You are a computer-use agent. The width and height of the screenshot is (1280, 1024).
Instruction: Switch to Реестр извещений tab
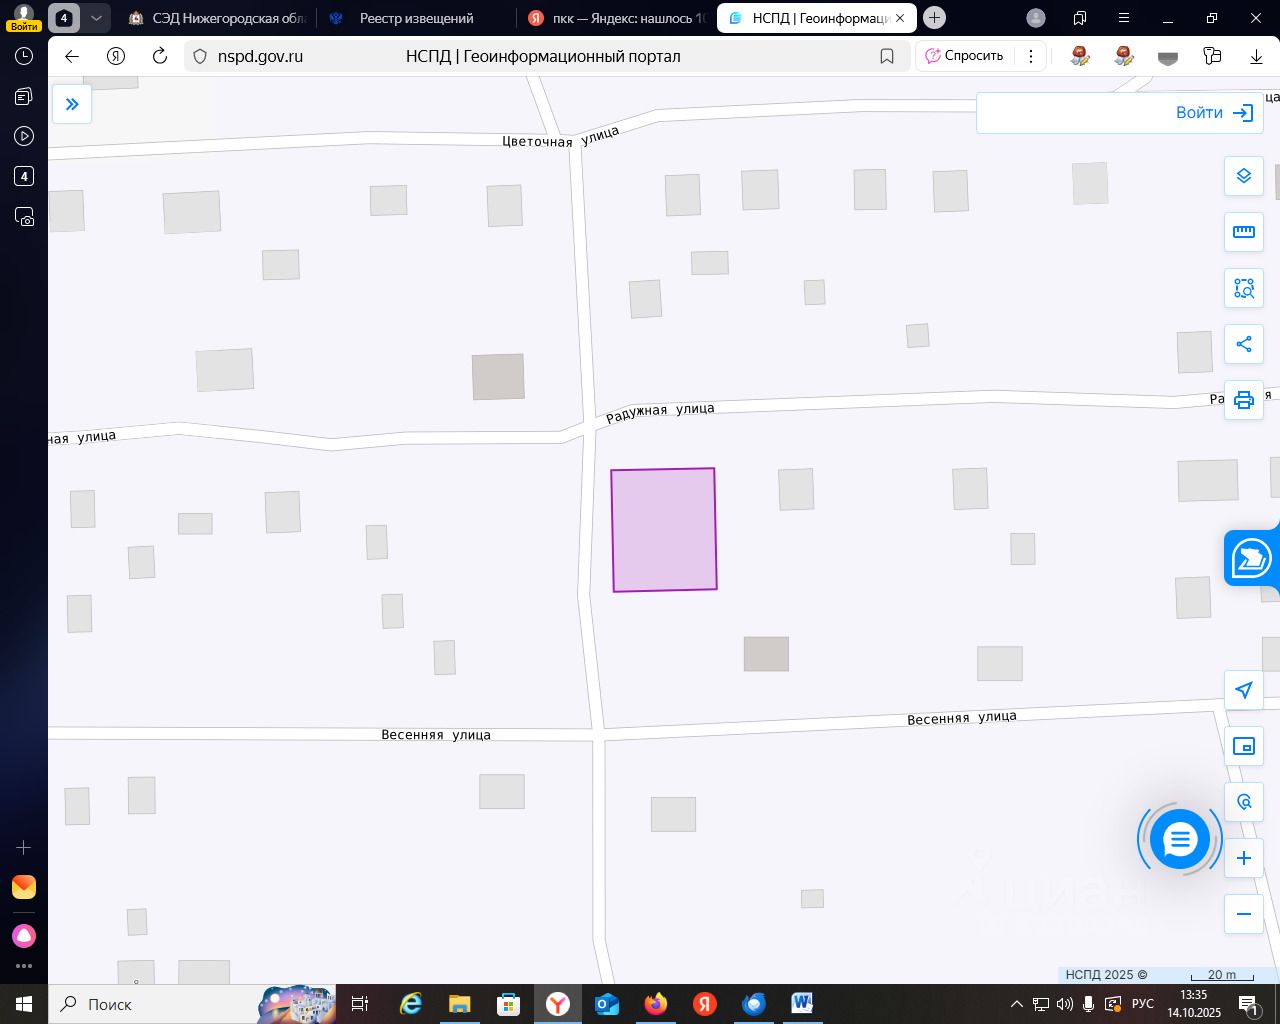click(416, 18)
